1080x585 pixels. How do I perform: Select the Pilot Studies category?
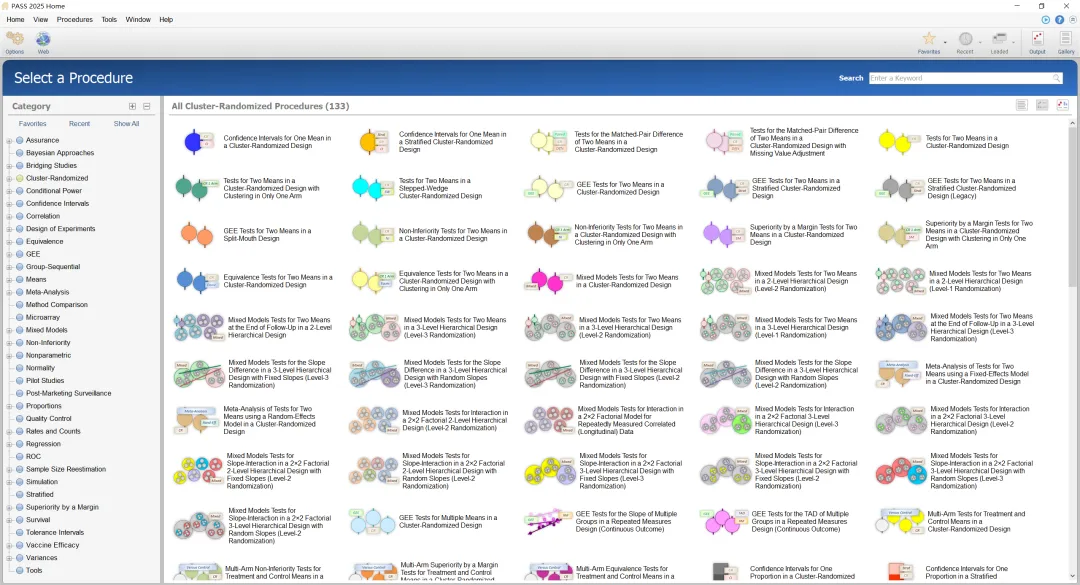tap(45, 380)
